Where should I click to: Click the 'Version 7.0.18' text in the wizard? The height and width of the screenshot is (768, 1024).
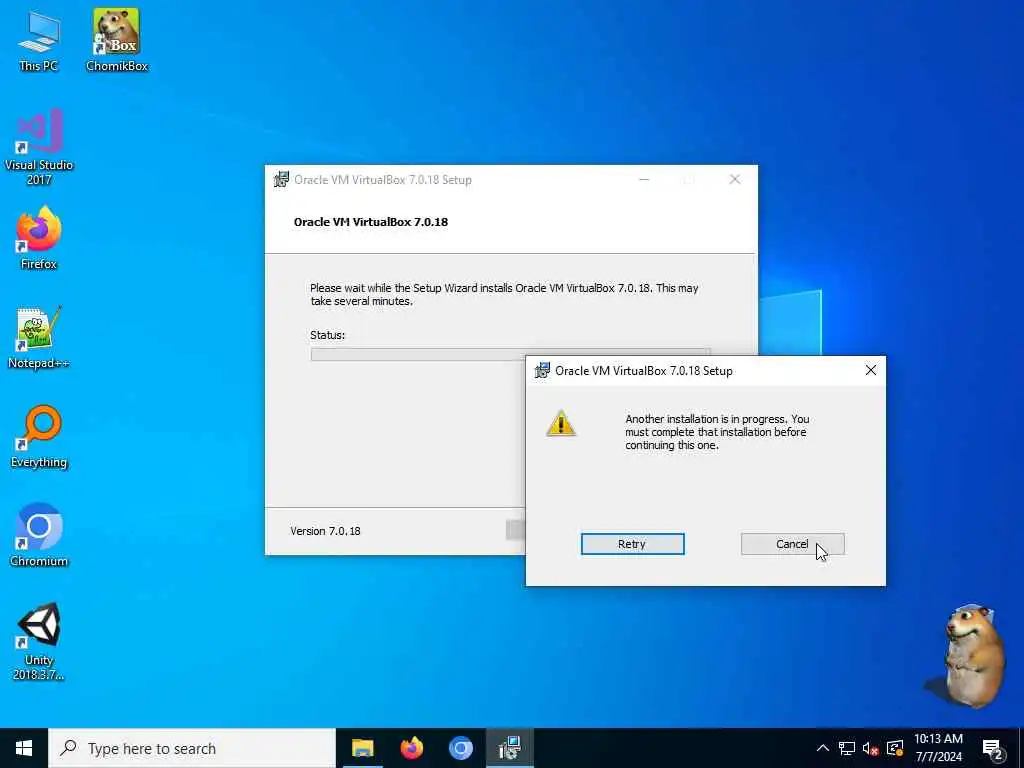pos(325,531)
